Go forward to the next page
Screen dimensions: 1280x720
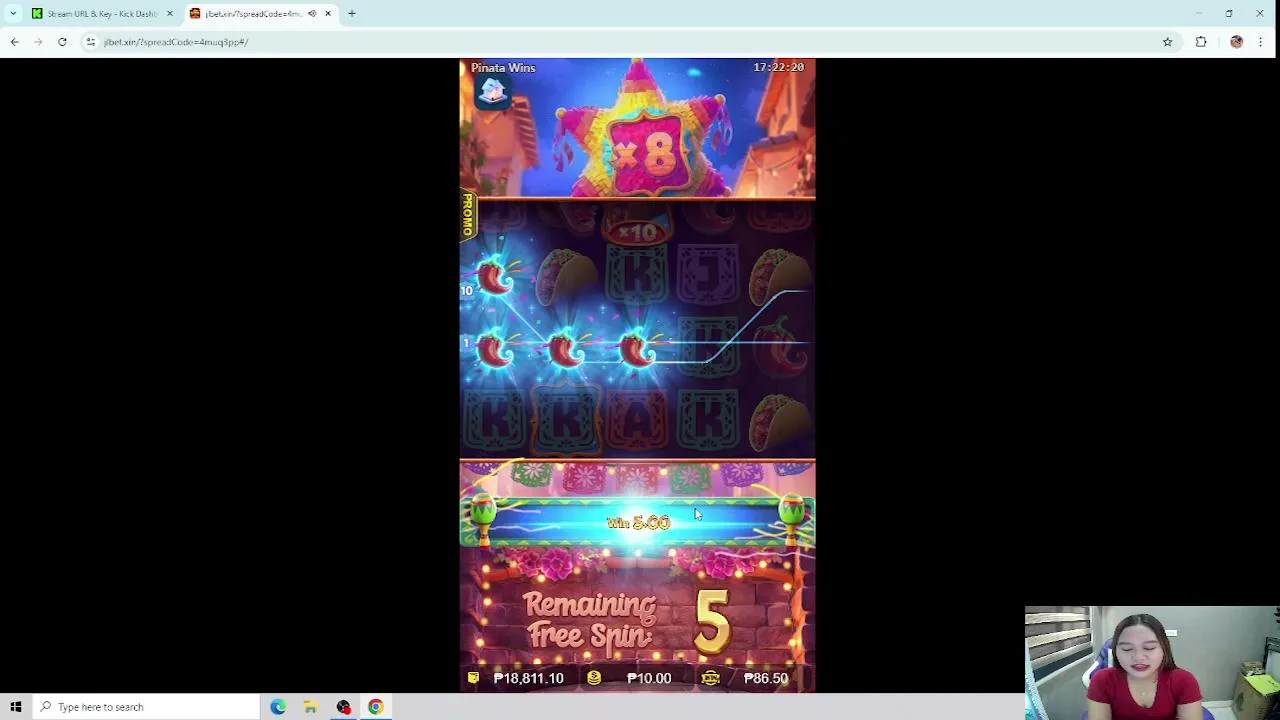38,42
